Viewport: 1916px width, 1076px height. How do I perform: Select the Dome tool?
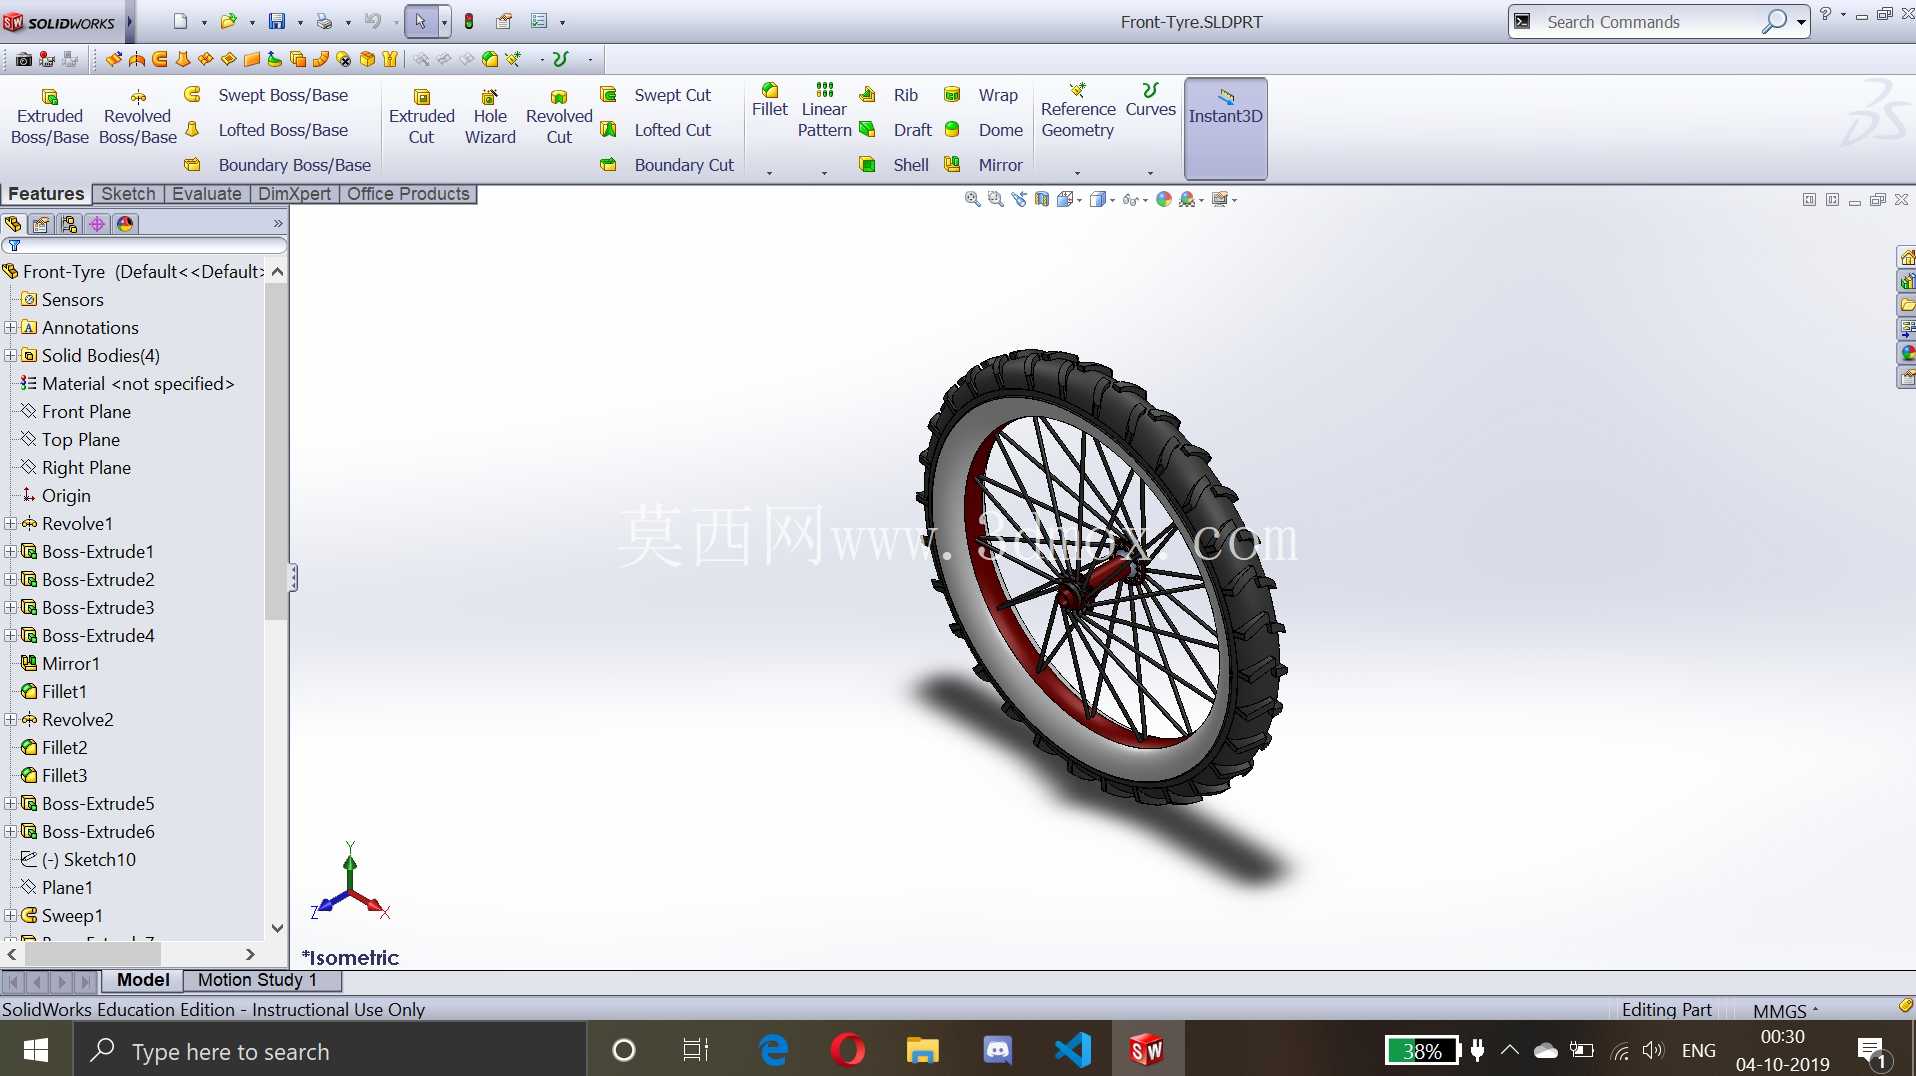pos(984,130)
